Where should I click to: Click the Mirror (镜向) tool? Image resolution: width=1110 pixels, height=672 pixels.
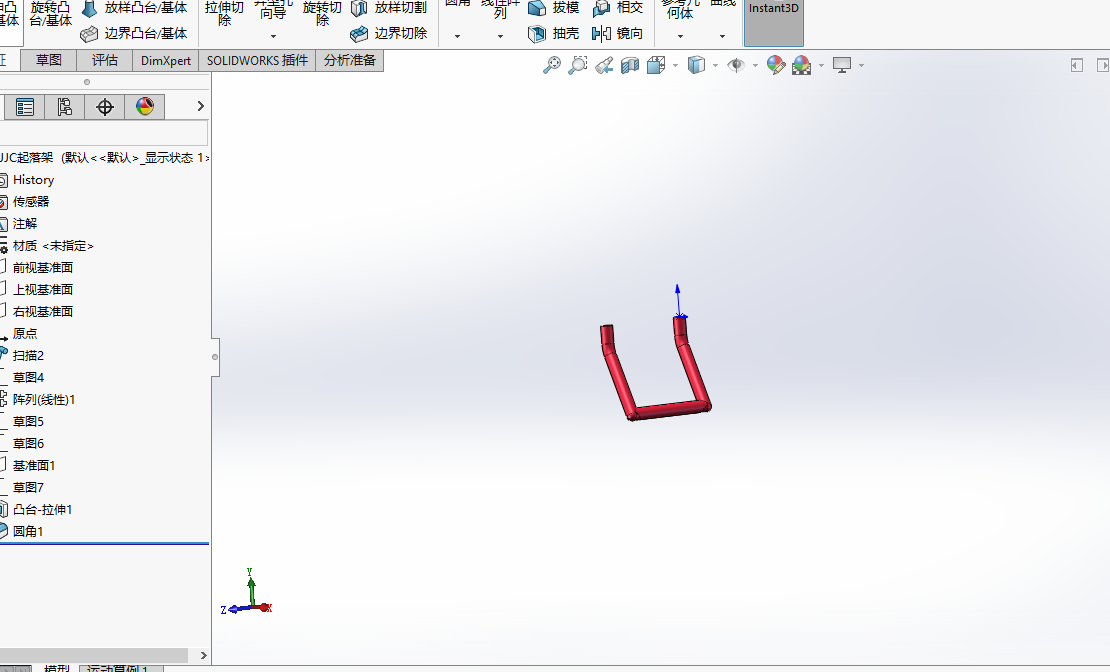click(x=618, y=33)
